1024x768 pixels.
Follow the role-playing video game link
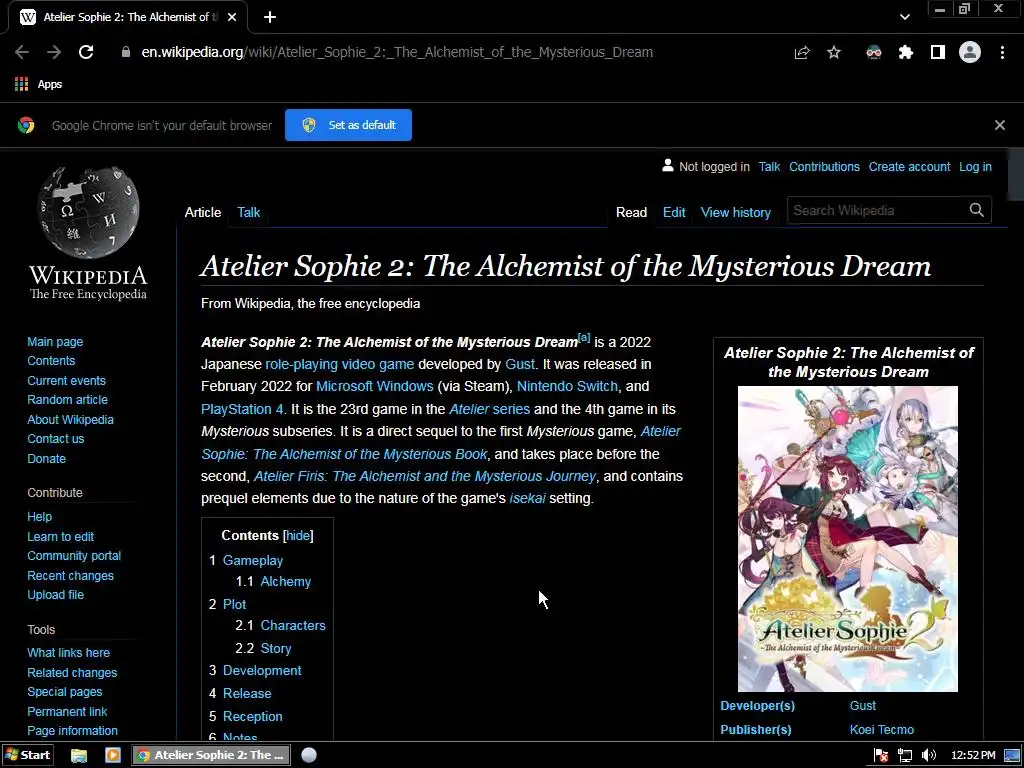(x=340, y=364)
